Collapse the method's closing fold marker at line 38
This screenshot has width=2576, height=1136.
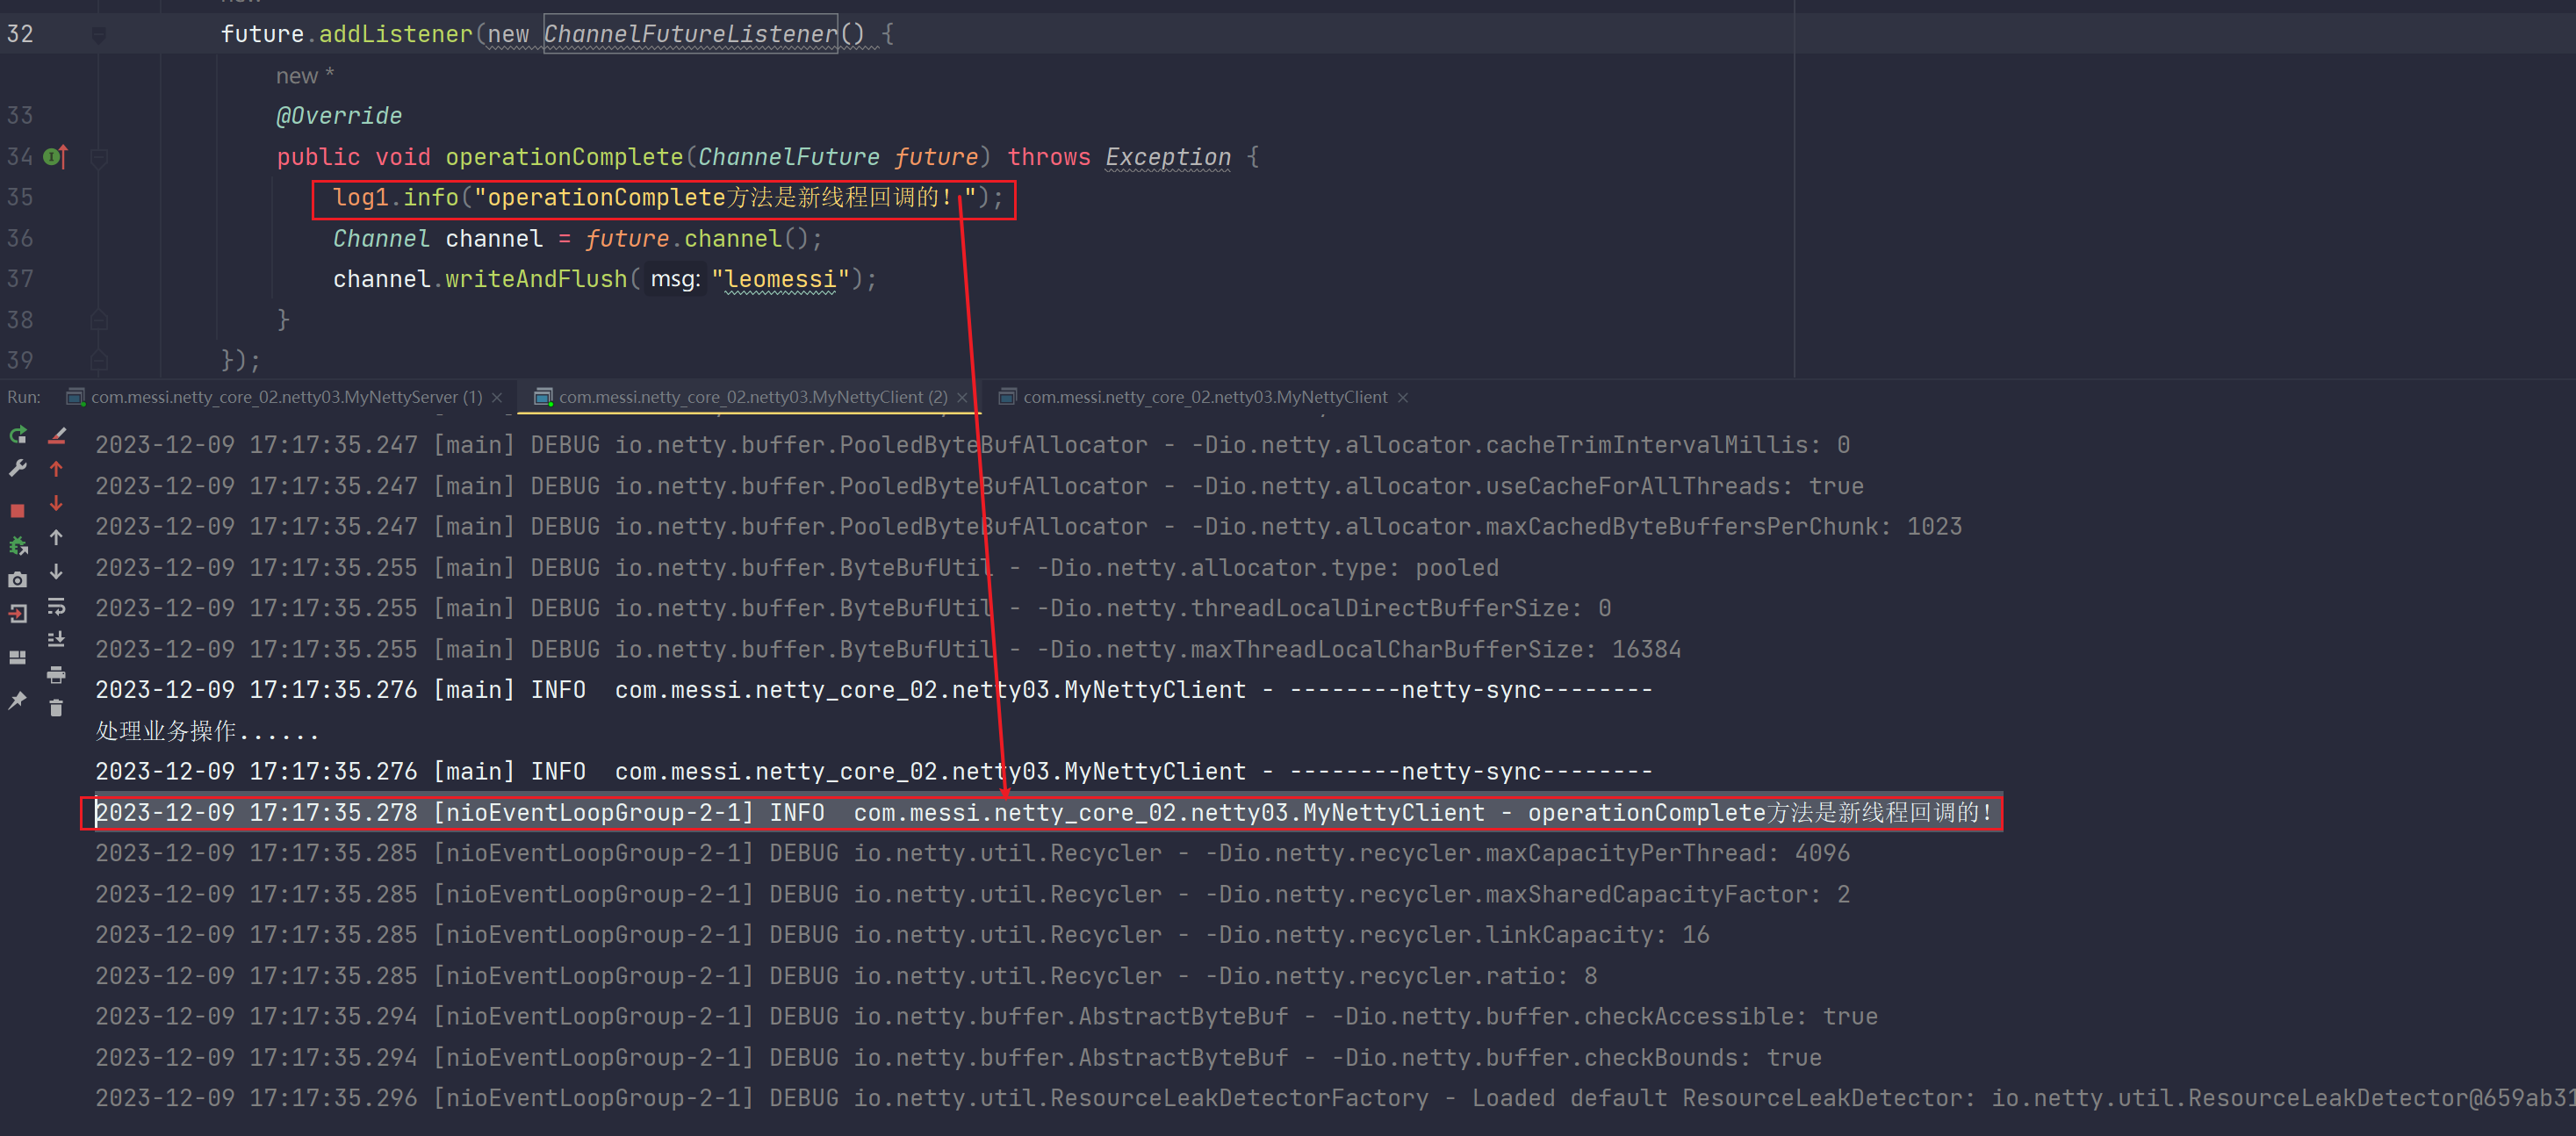point(98,320)
